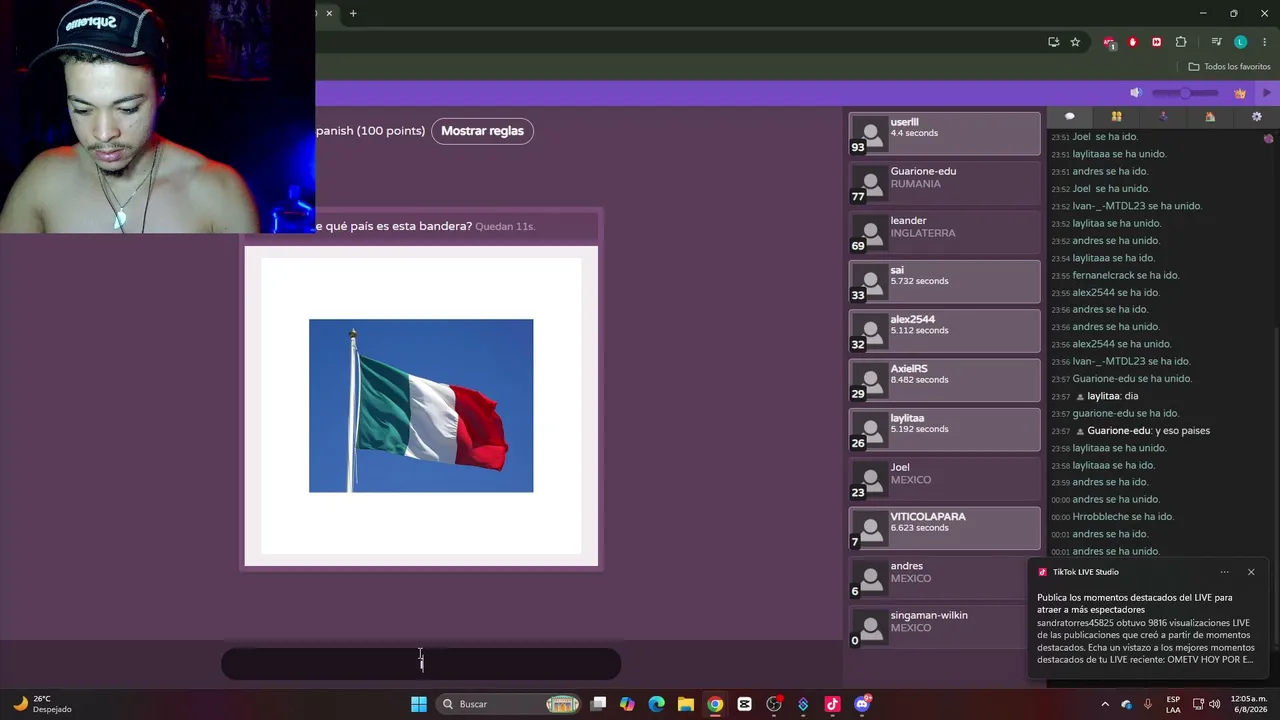Open the clock and date panel
This screenshot has width=1280, height=720.
(1248, 704)
